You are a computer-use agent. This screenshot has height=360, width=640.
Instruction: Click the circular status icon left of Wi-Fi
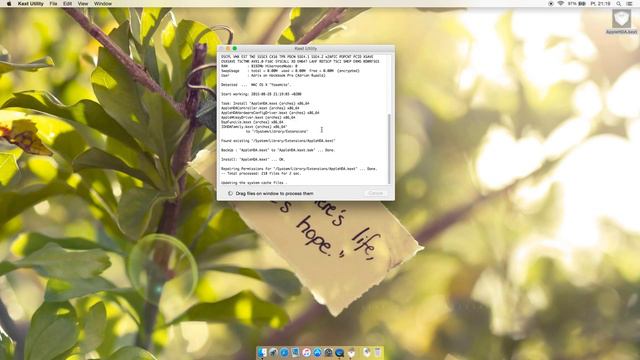(x=551, y=3)
